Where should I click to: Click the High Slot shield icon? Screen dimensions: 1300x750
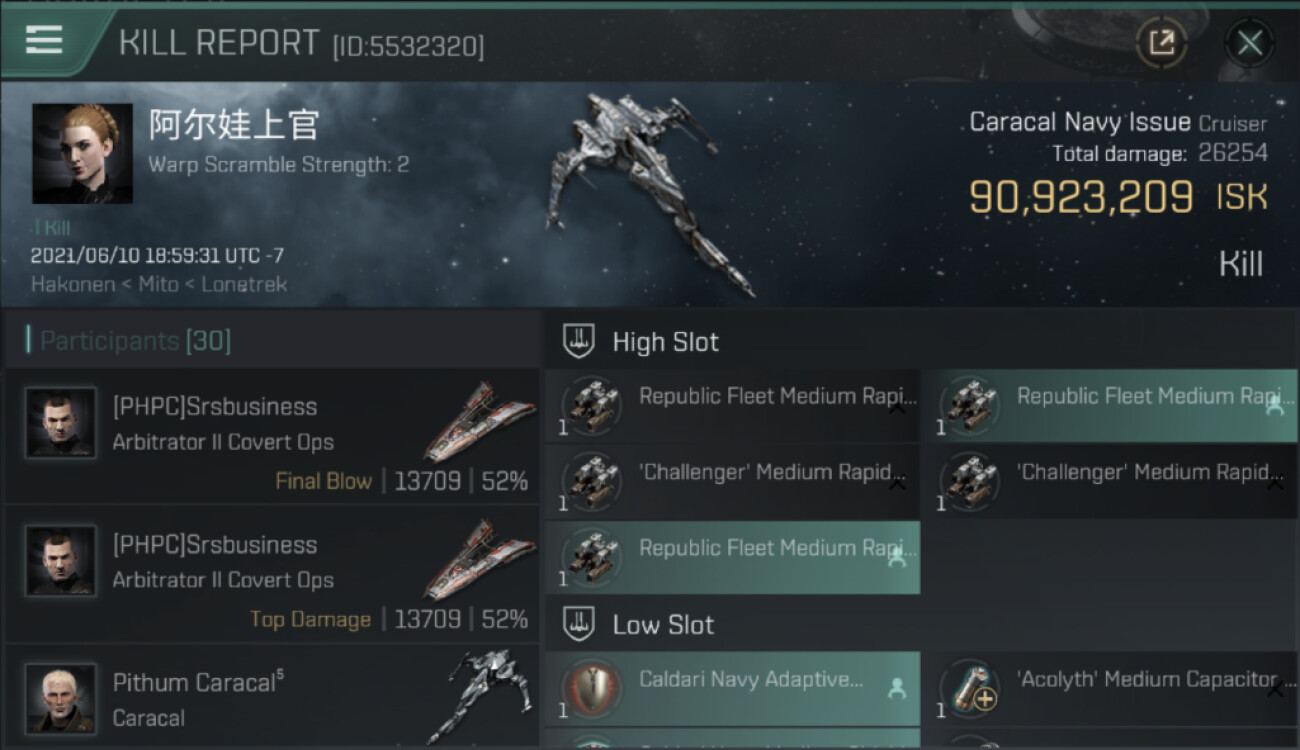[578, 342]
